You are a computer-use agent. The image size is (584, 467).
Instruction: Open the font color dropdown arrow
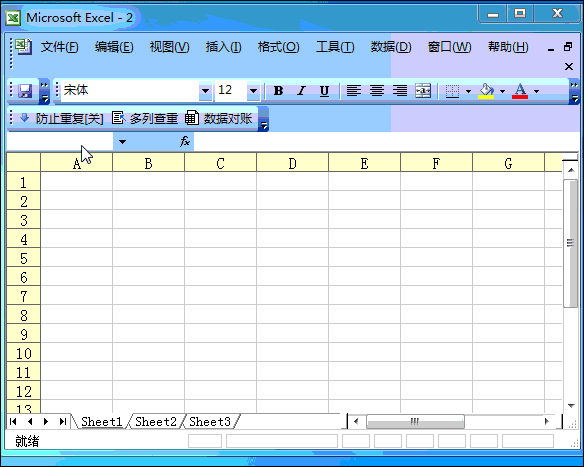(x=536, y=91)
